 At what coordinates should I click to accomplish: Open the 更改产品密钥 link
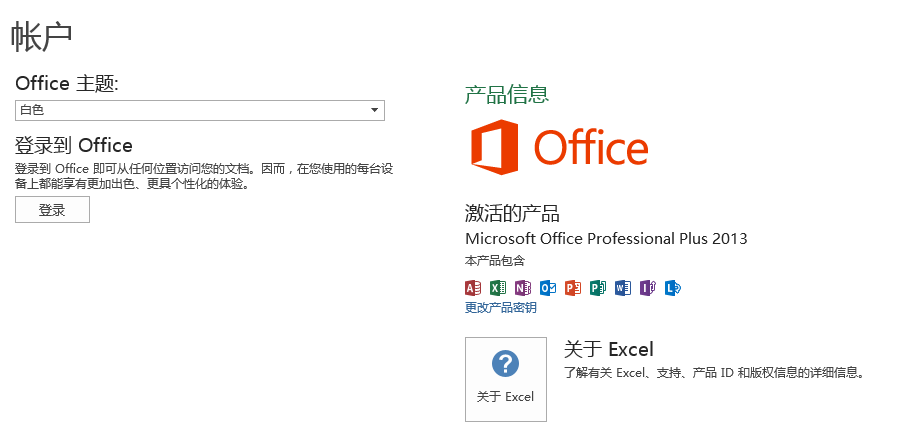coord(500,308)
